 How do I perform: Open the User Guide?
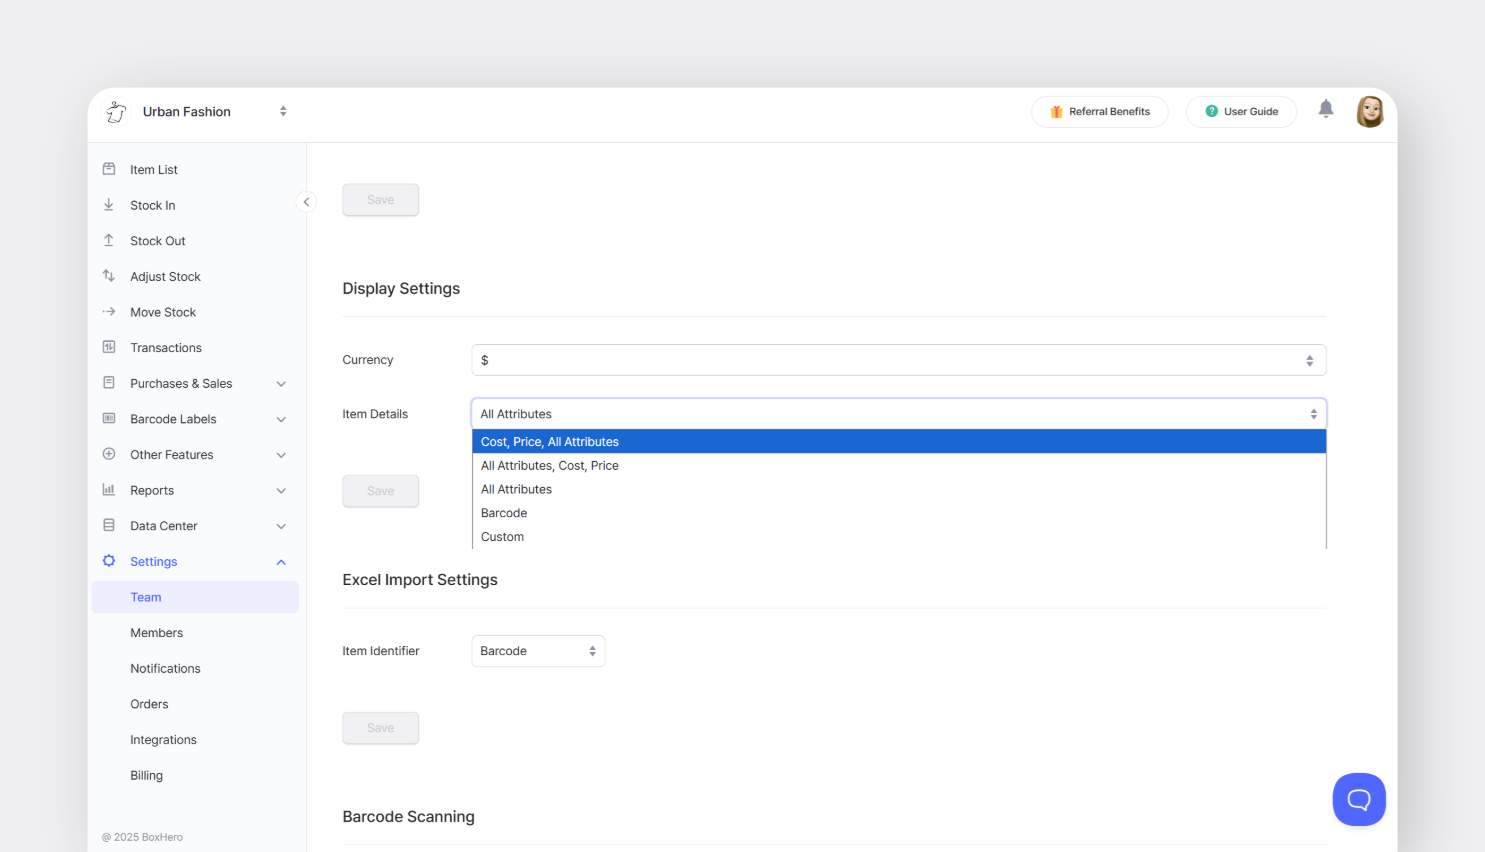point(1241,111)
